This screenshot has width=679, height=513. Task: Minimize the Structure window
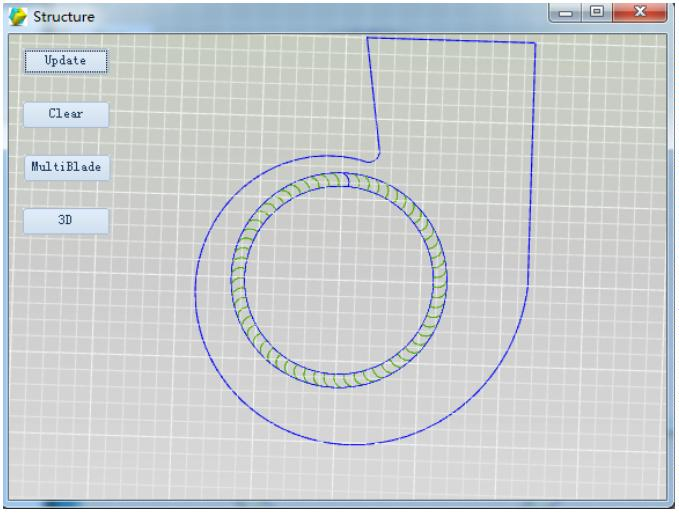click(565, 13)
